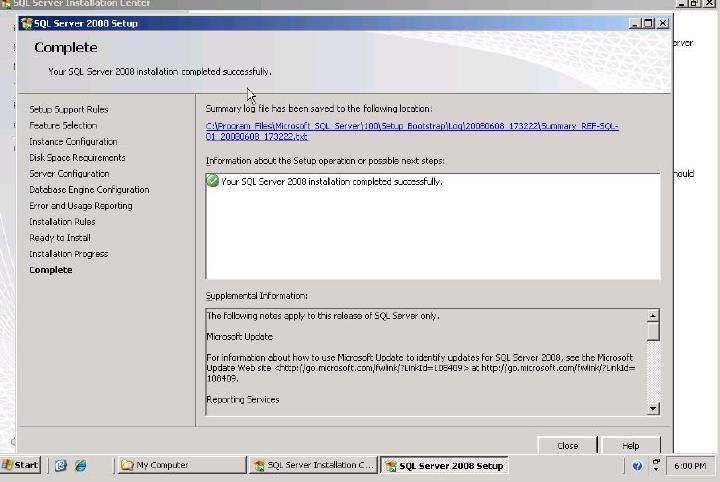The image size is (720, 482).
Task: Maximize the SQL Server 2008 Setup window
Action: point(648,23)
